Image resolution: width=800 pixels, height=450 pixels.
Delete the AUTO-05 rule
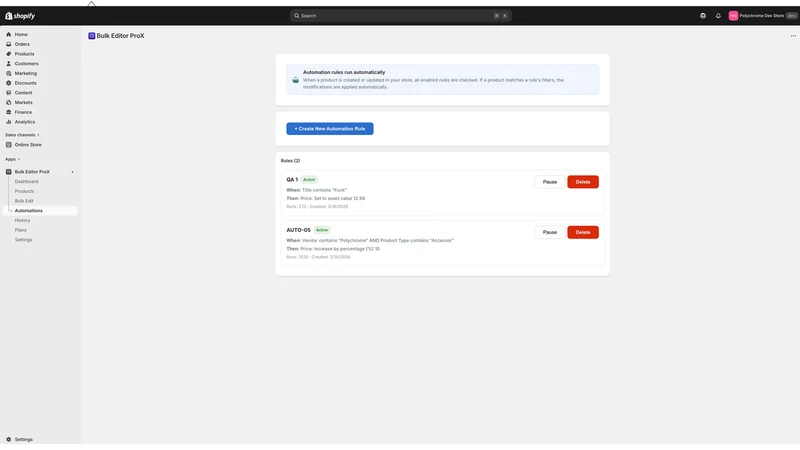click(583, 232)
